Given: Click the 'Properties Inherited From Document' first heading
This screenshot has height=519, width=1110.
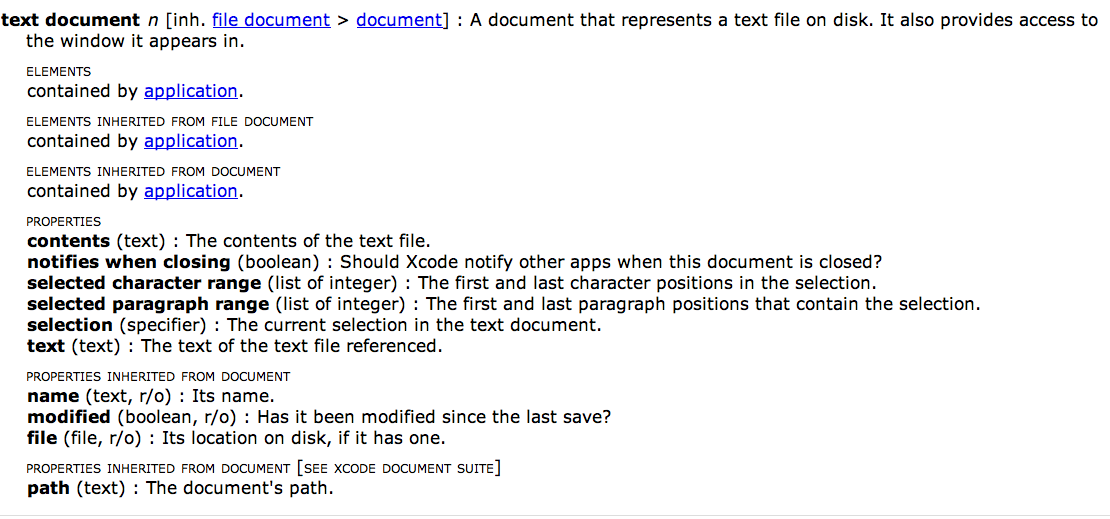Looking at the screenshot, I should coord(158,377).
